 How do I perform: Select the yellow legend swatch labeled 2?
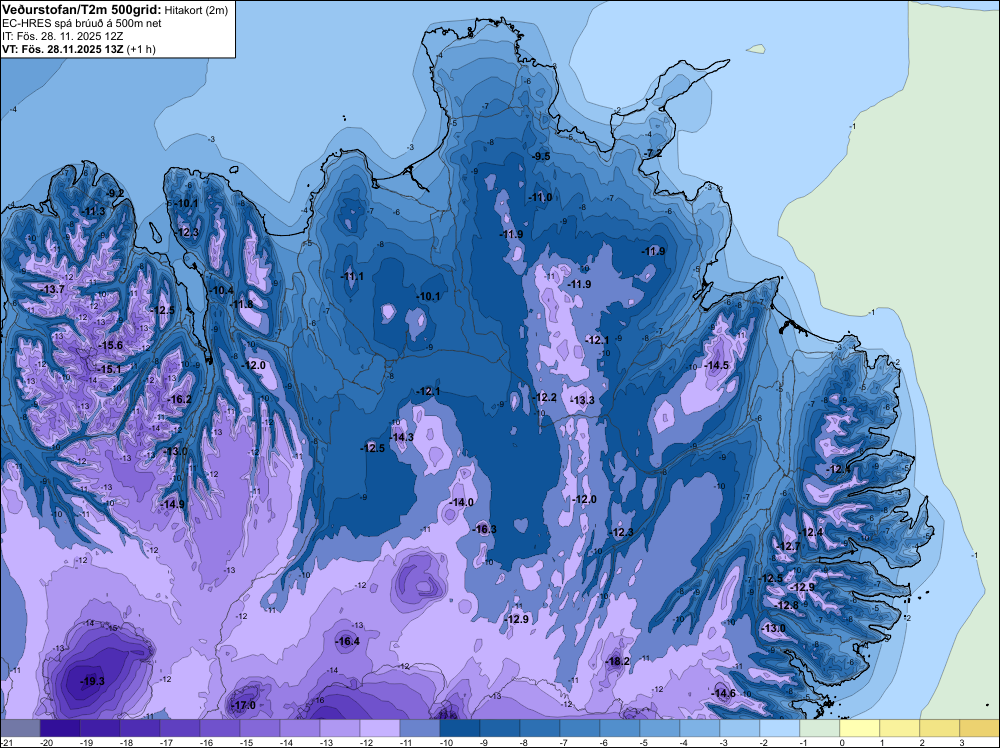(x=940, y=728)
